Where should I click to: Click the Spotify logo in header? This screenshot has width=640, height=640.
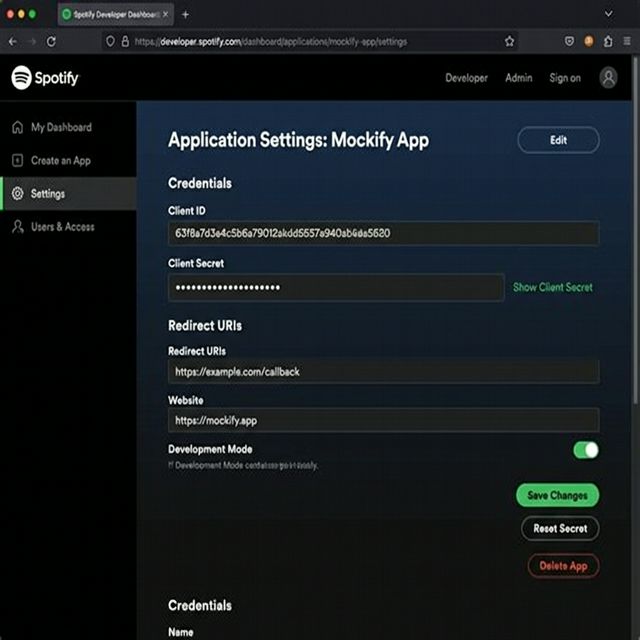pos(44,78)
